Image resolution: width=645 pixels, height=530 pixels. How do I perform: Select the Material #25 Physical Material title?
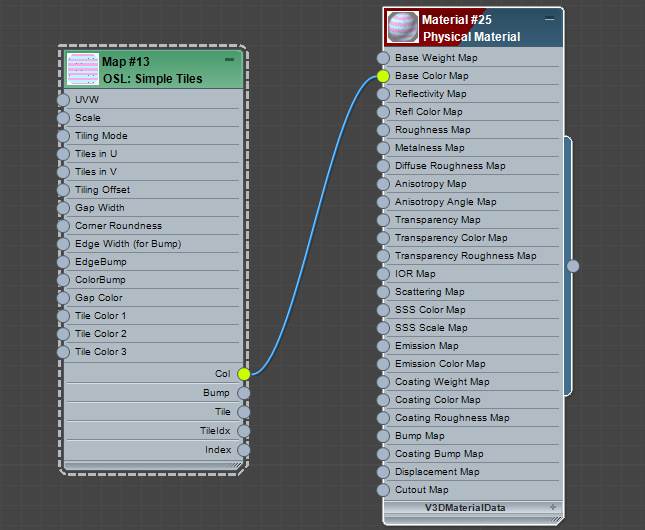tap(471, 28)
